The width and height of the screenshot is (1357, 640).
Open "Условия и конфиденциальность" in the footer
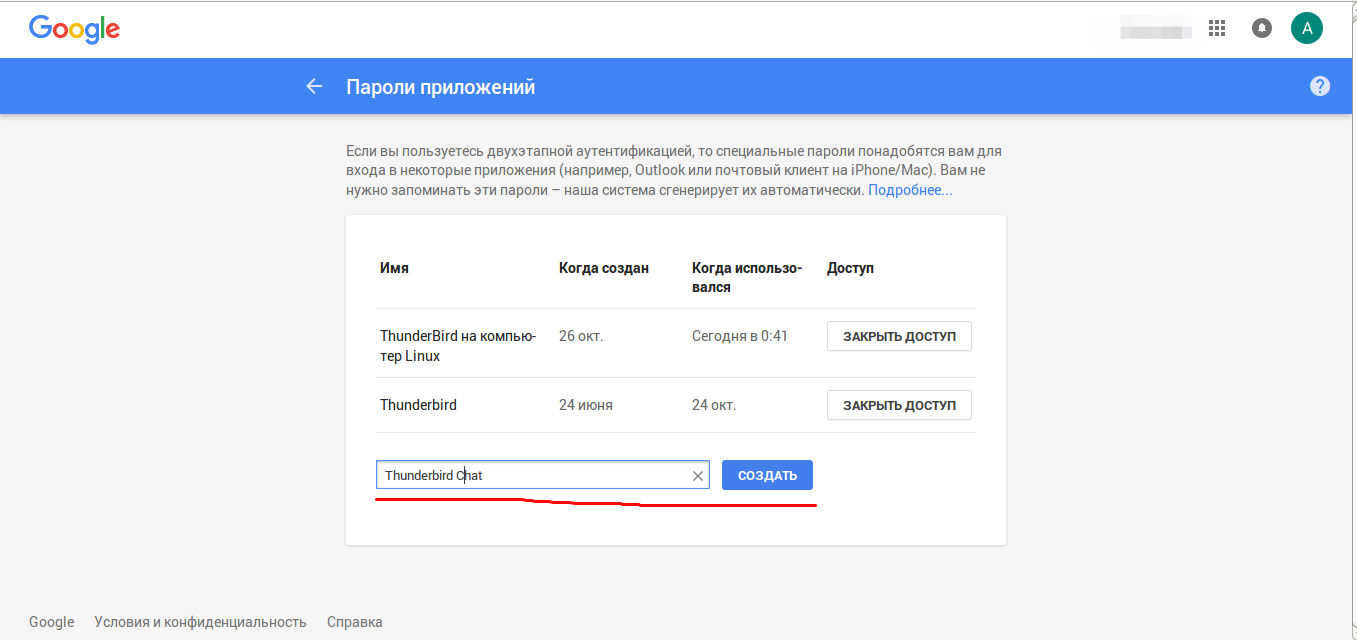tap(200, 622)
